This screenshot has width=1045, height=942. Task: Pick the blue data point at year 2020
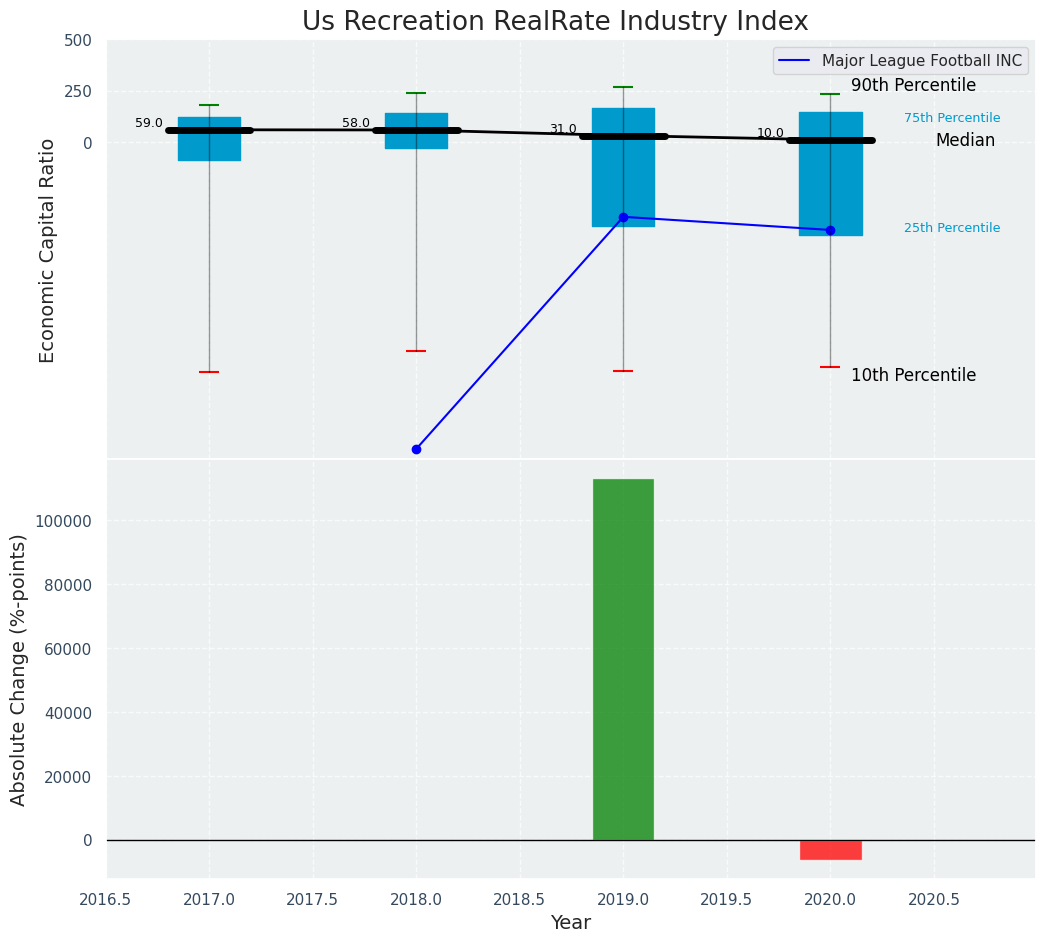[x=830, y=230]
